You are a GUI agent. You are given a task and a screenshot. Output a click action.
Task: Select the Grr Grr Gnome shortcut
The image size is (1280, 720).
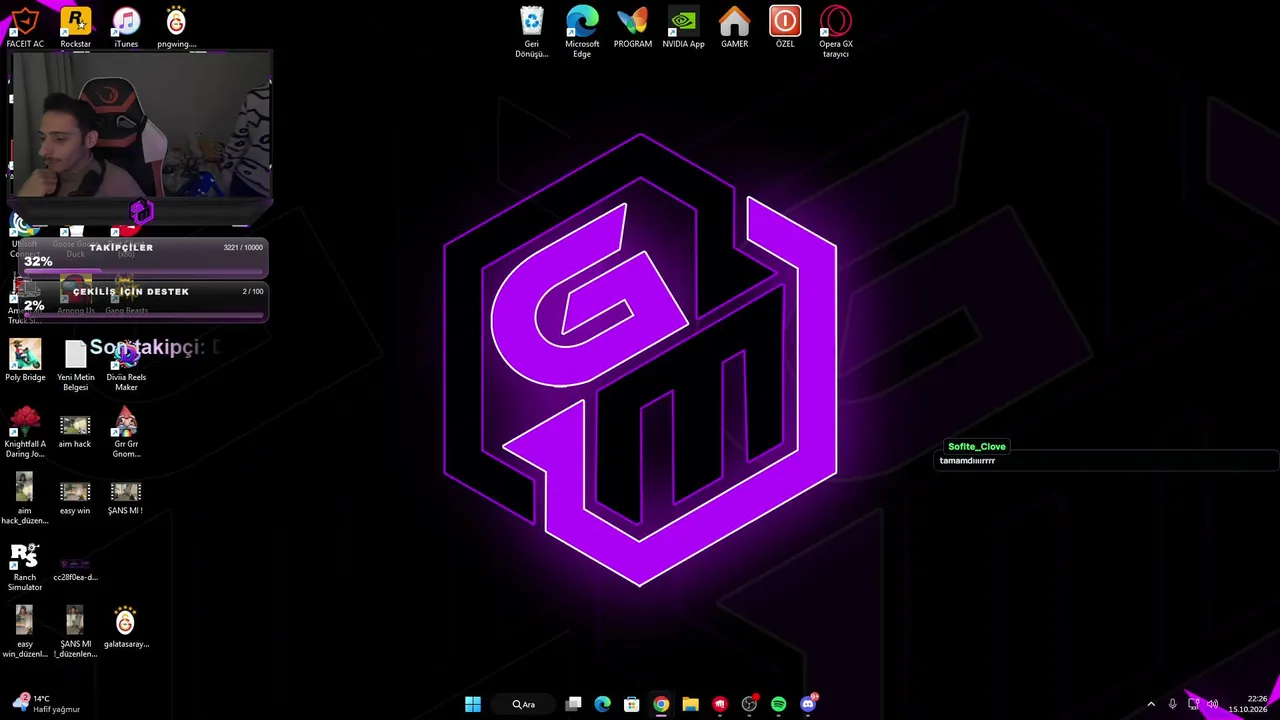pos(126,433)
